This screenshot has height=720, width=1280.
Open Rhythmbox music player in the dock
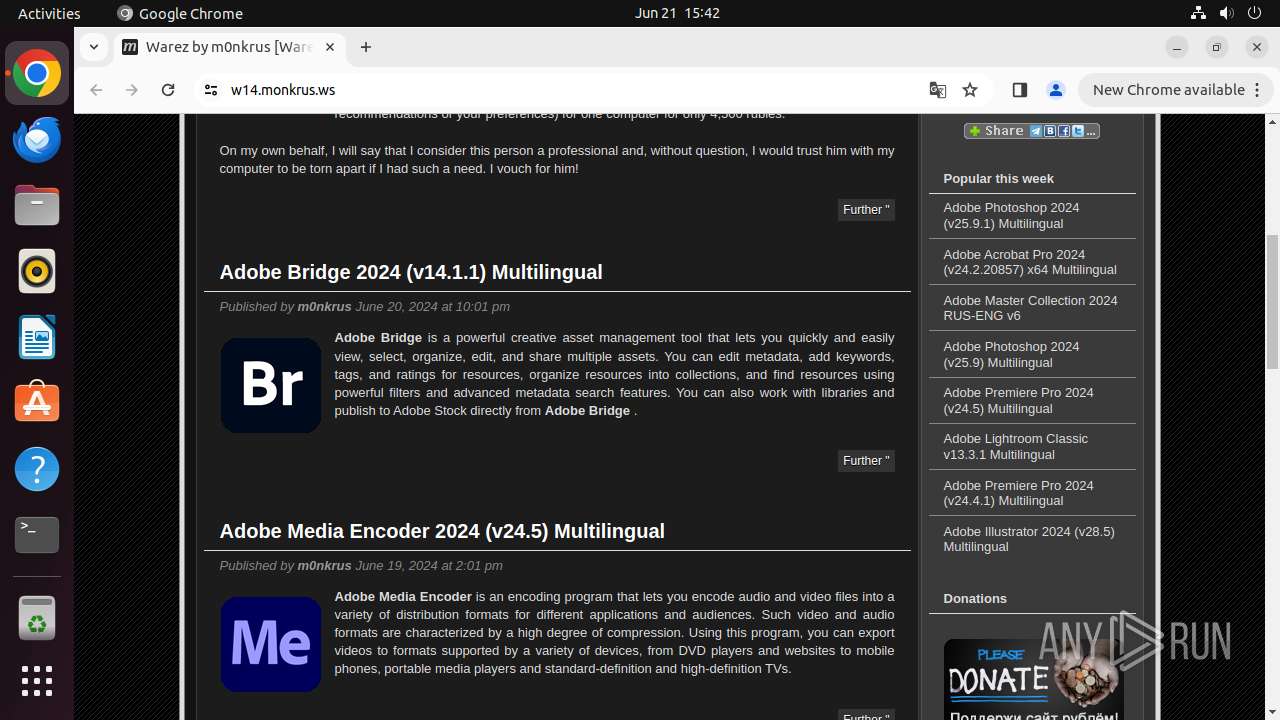[37, 271]
